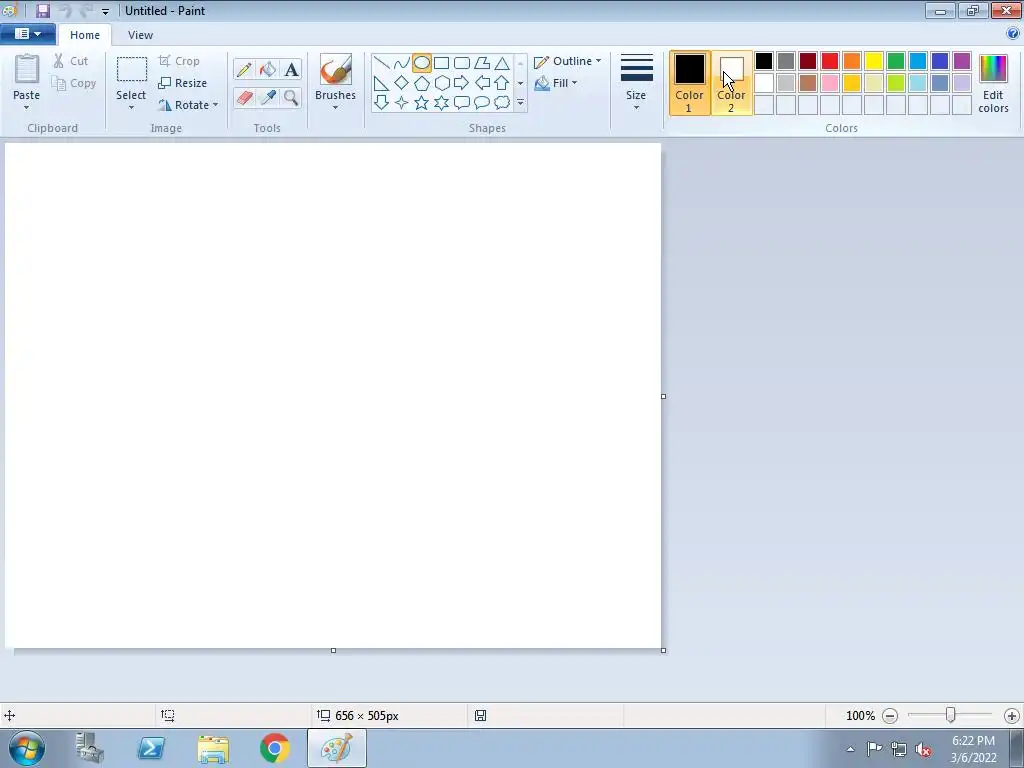Open the shape Outline dropdown
The height and width of the screenshot is (768, 1024).
click(x=568, y=61)
